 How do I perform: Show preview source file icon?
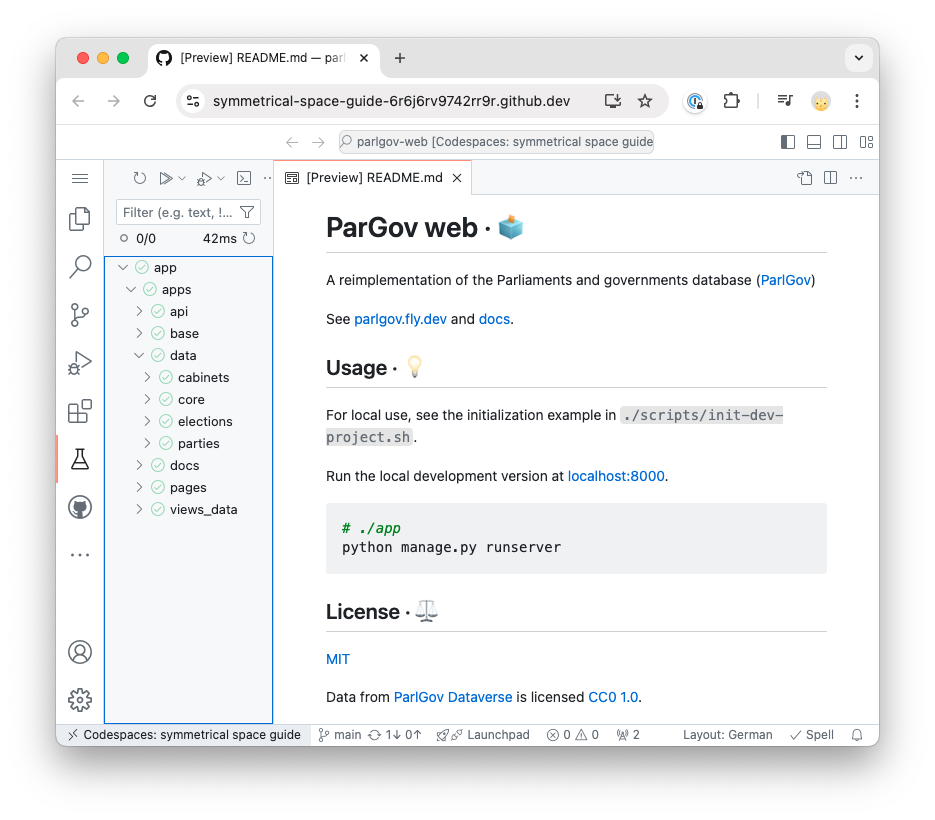point(805,178)
